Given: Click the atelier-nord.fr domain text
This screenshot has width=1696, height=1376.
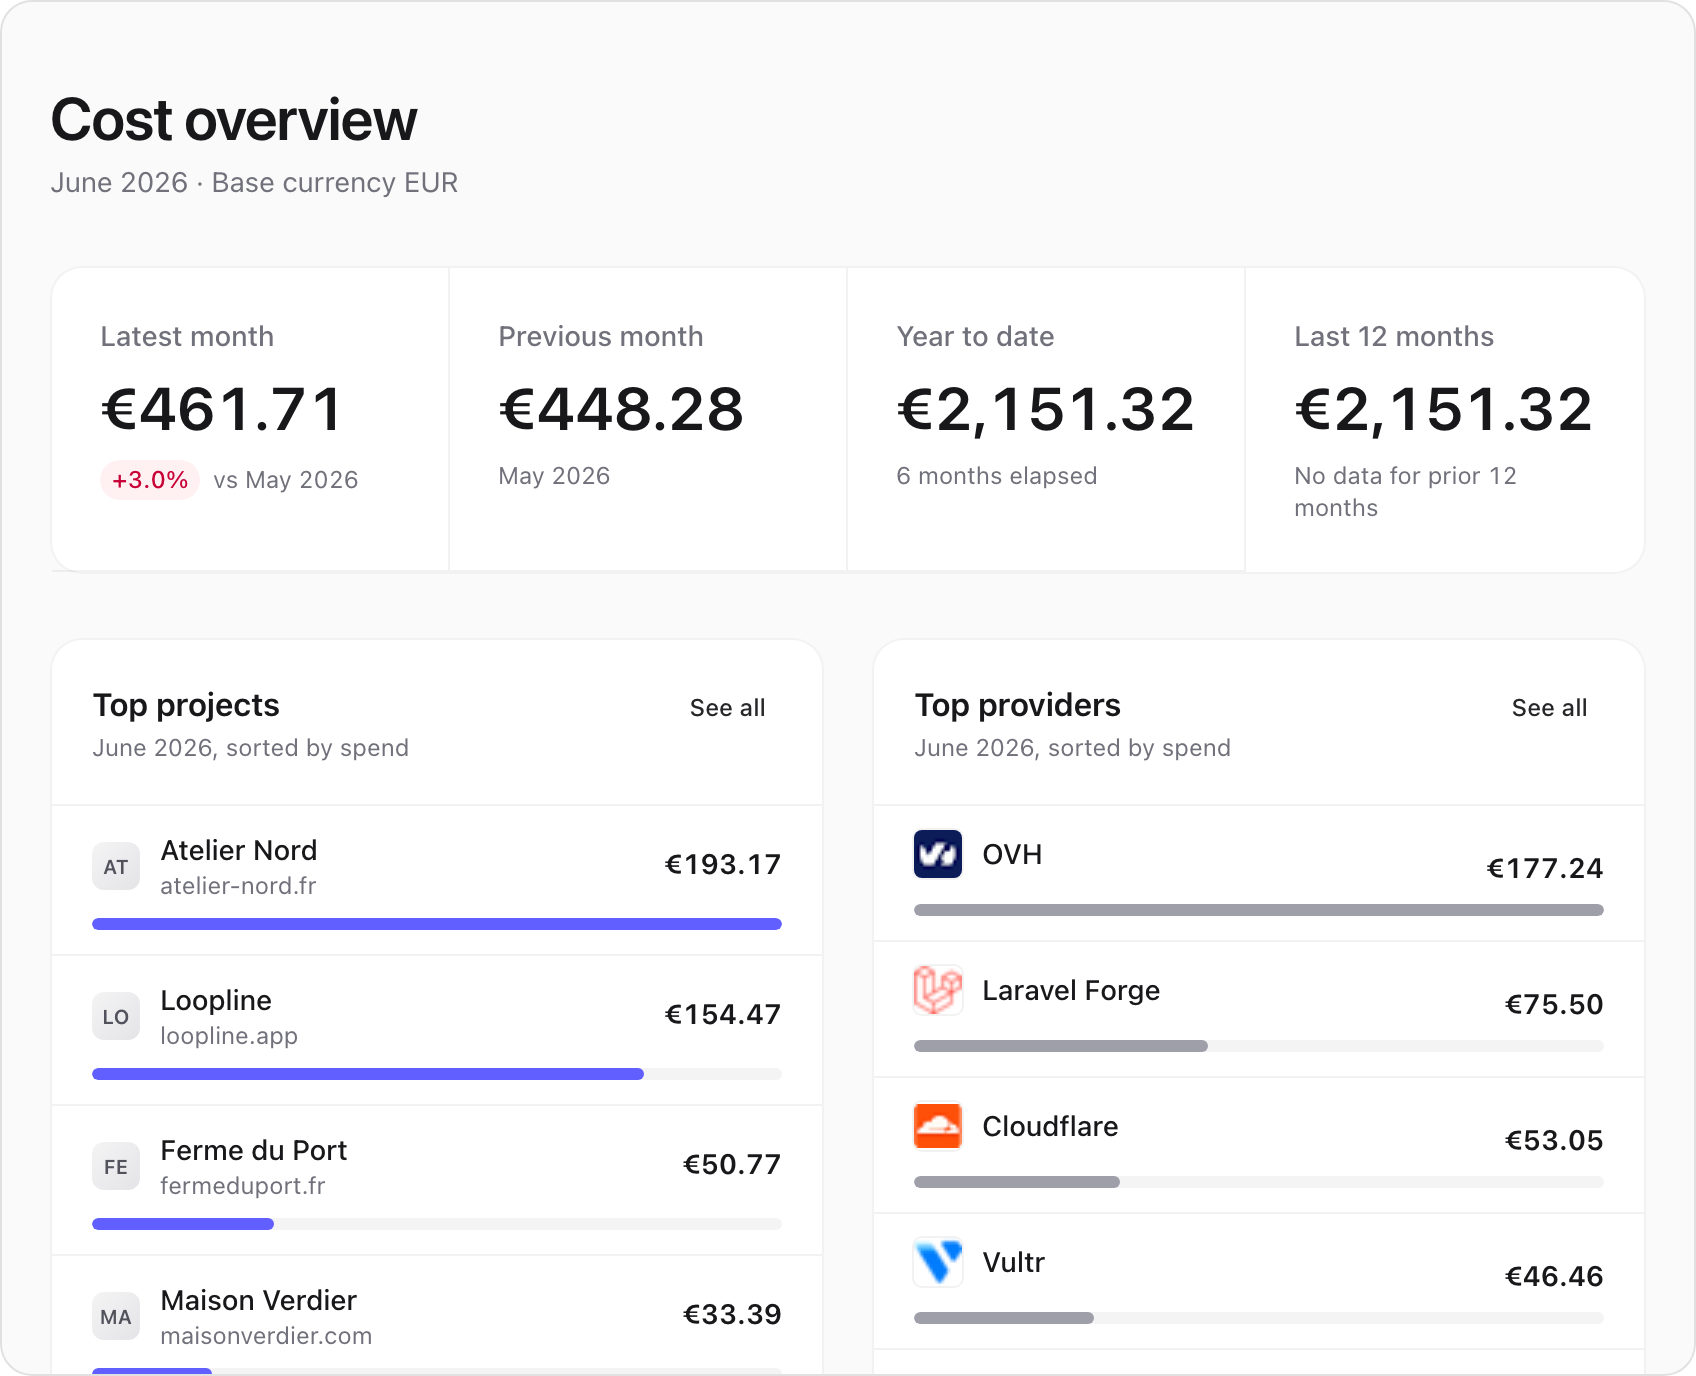Looking at the screenshot, I should click(238, 886).
